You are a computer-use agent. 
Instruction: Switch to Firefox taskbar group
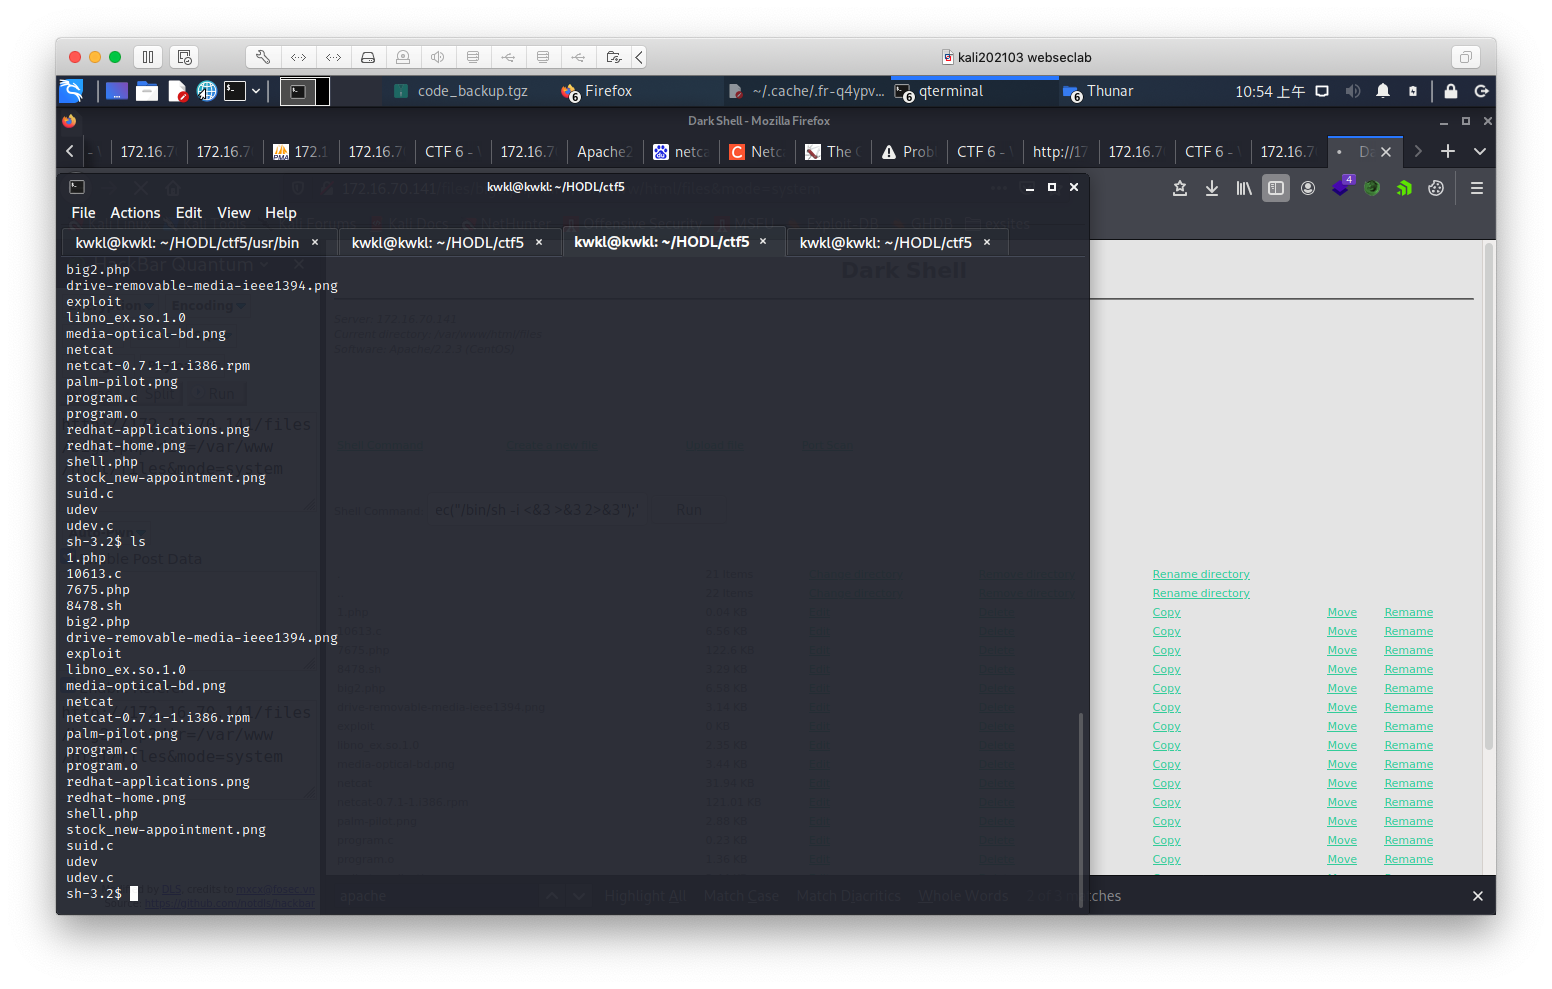pos(597,91)
